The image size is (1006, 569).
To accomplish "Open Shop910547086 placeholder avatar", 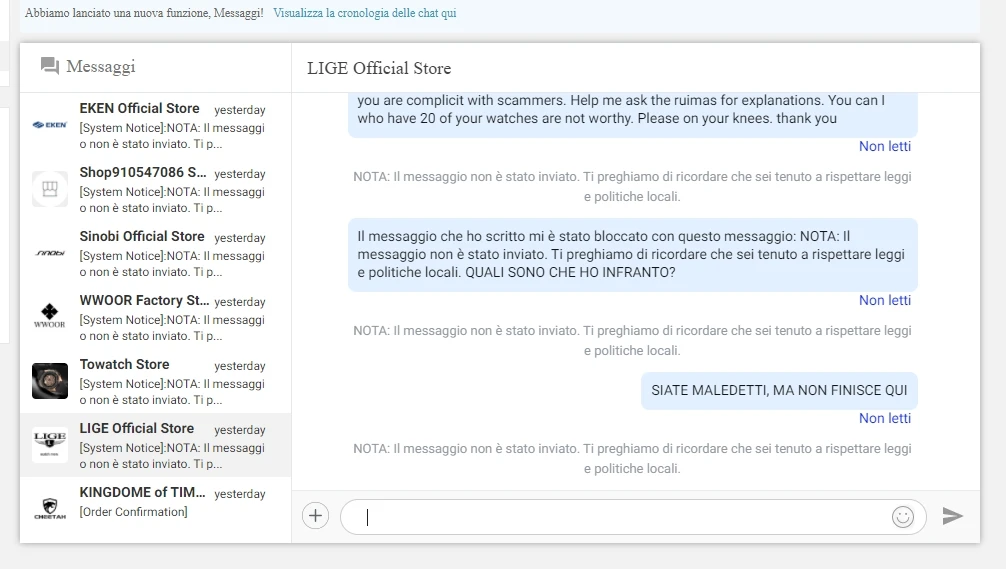I will pyautogui.click(x=49, y=189).
